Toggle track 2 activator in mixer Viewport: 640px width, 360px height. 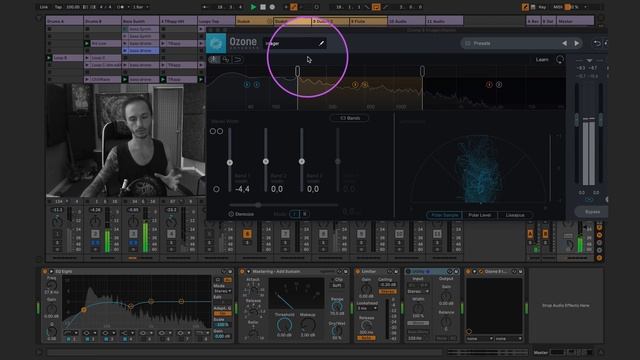[x=95, y=234]
